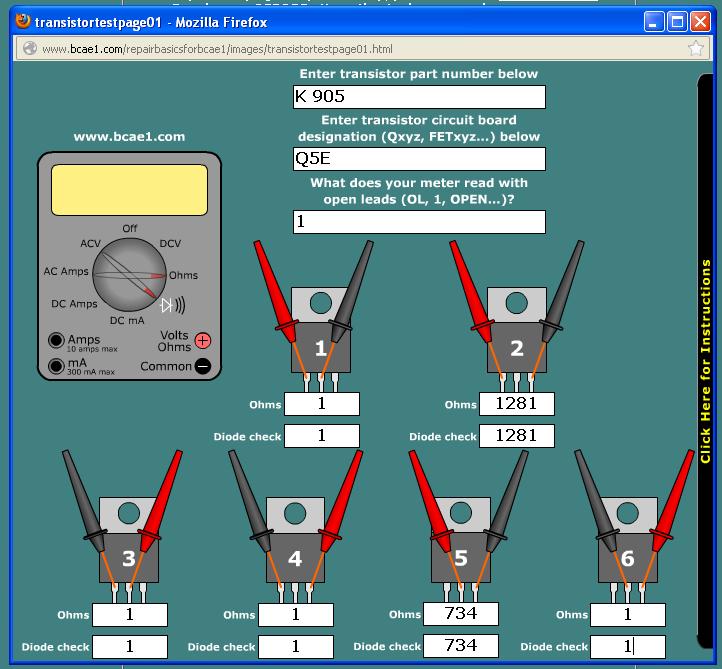Click the red probe on transistor 2
This screenshot has height=669, width=722.
click(472, 292)
